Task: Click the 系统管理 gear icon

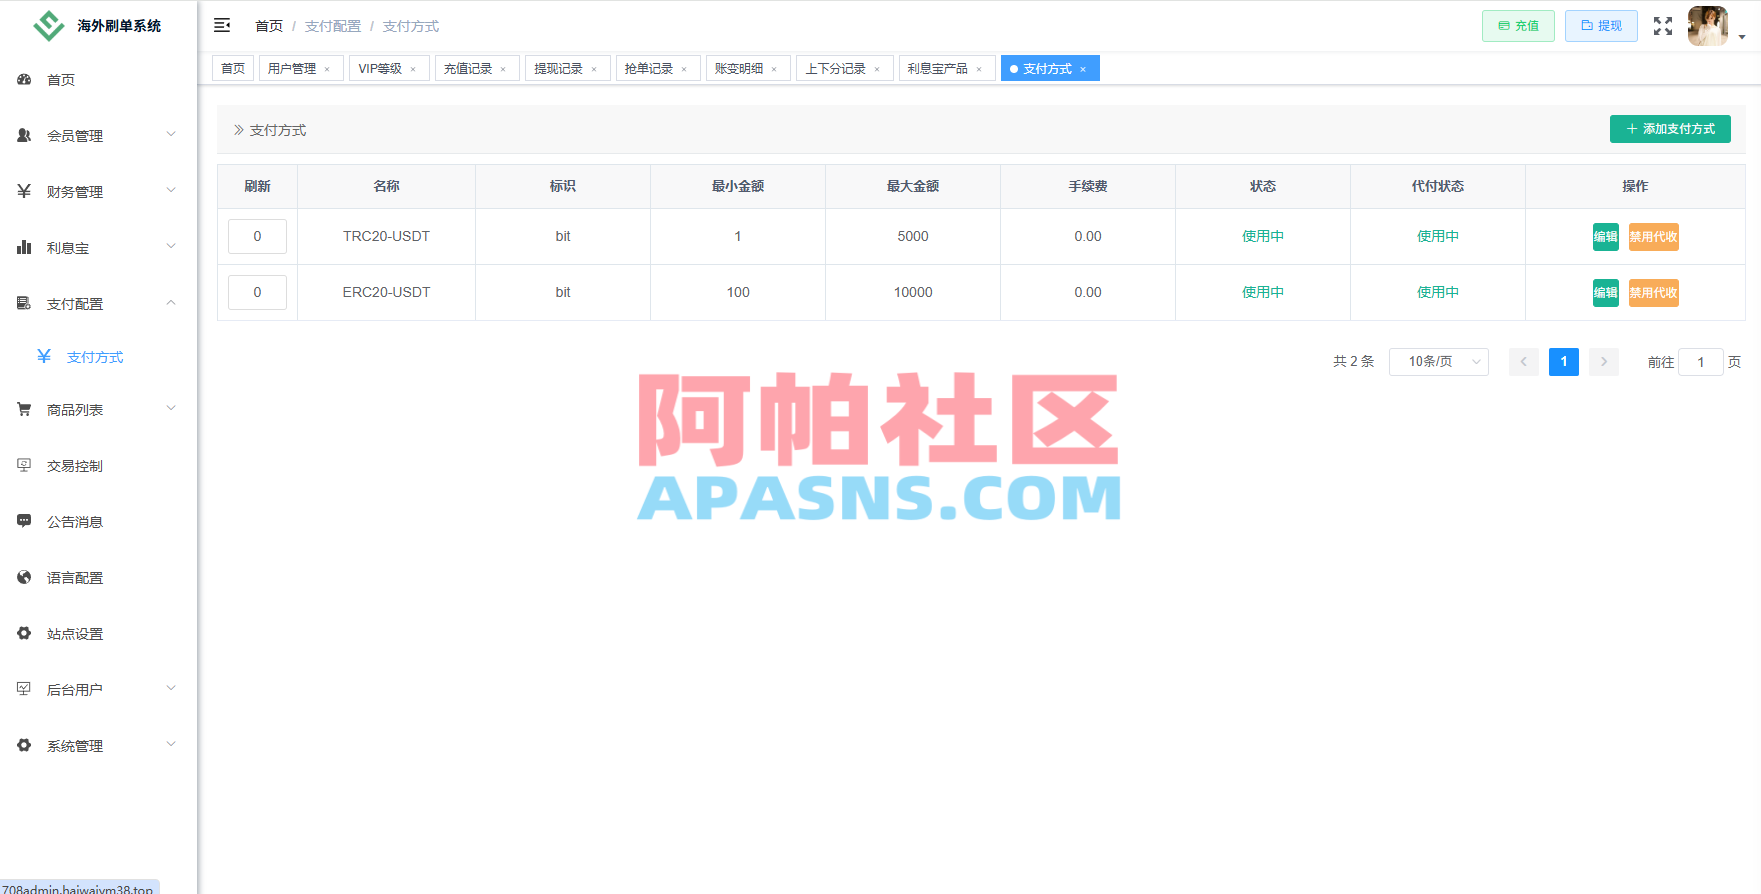Action: click(x=24, y=745)
